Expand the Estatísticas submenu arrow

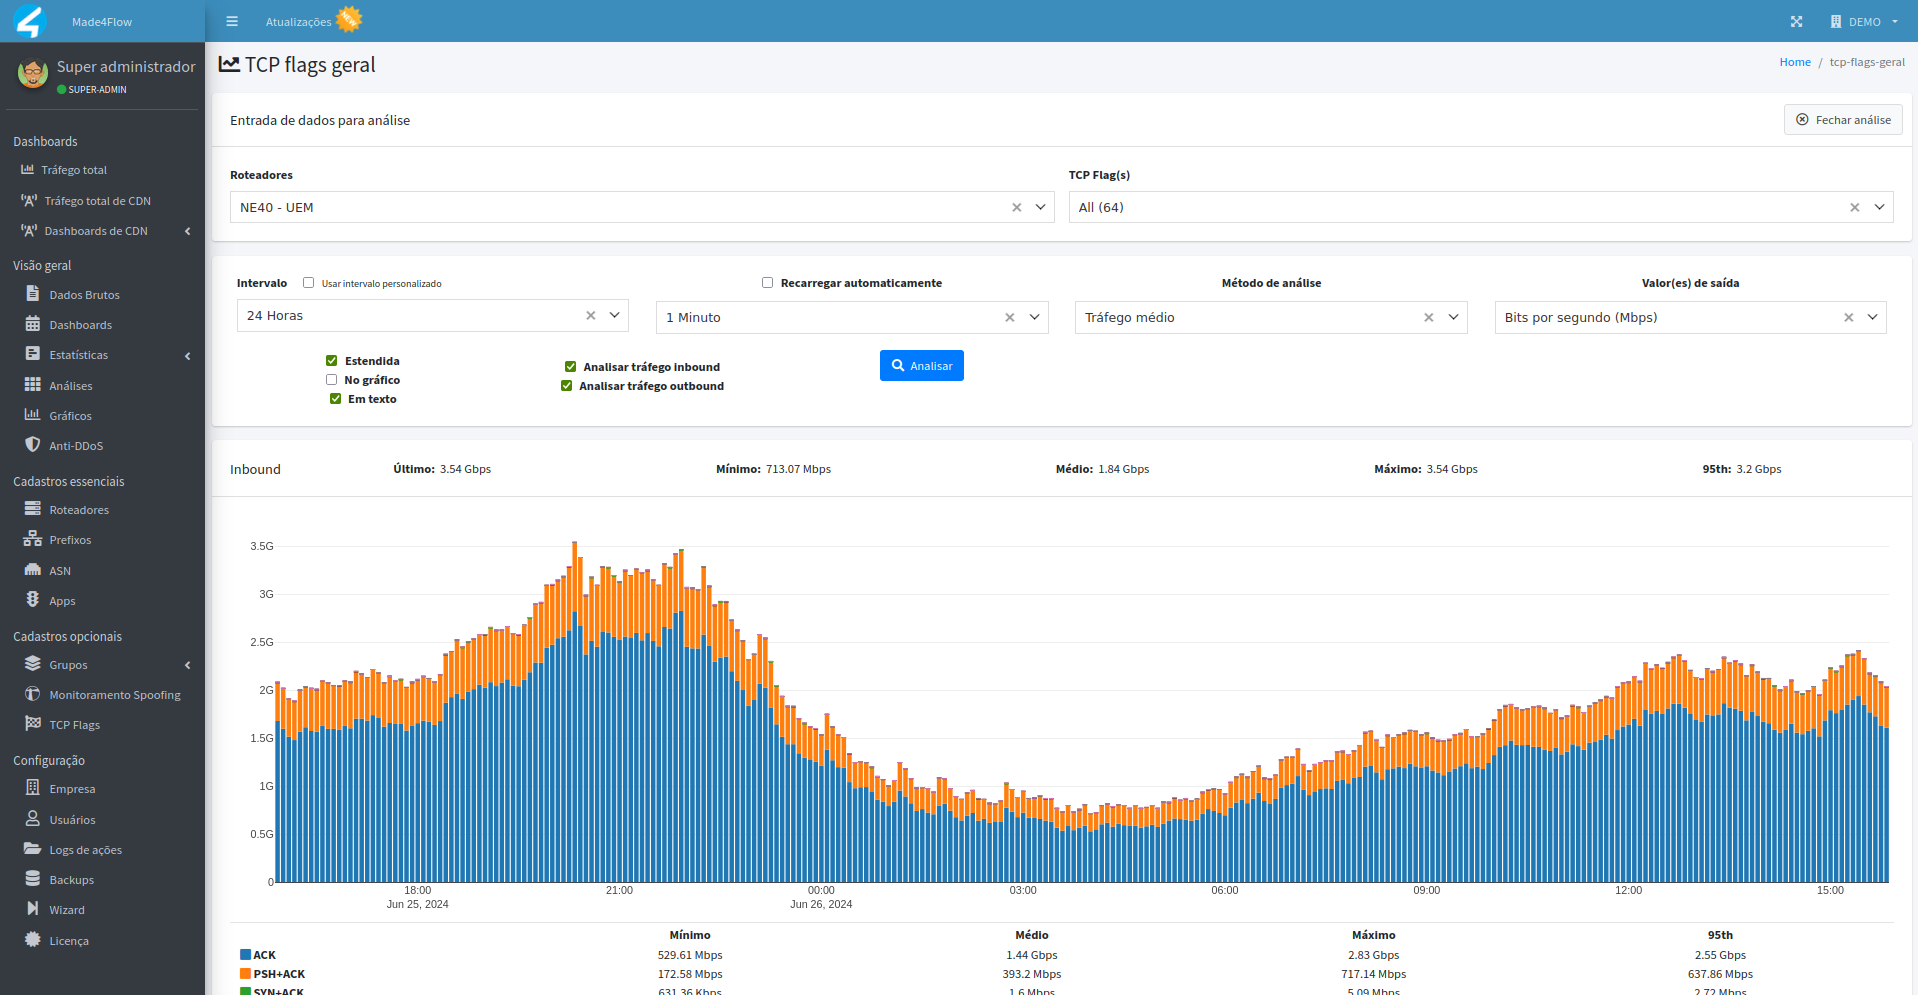tap(187, 356)
